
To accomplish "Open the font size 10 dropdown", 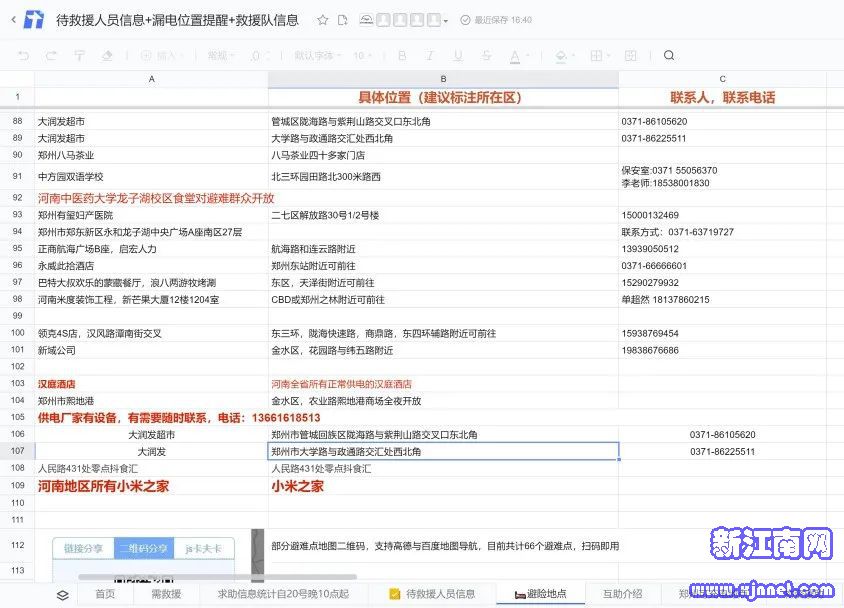I will click(362, 55).
